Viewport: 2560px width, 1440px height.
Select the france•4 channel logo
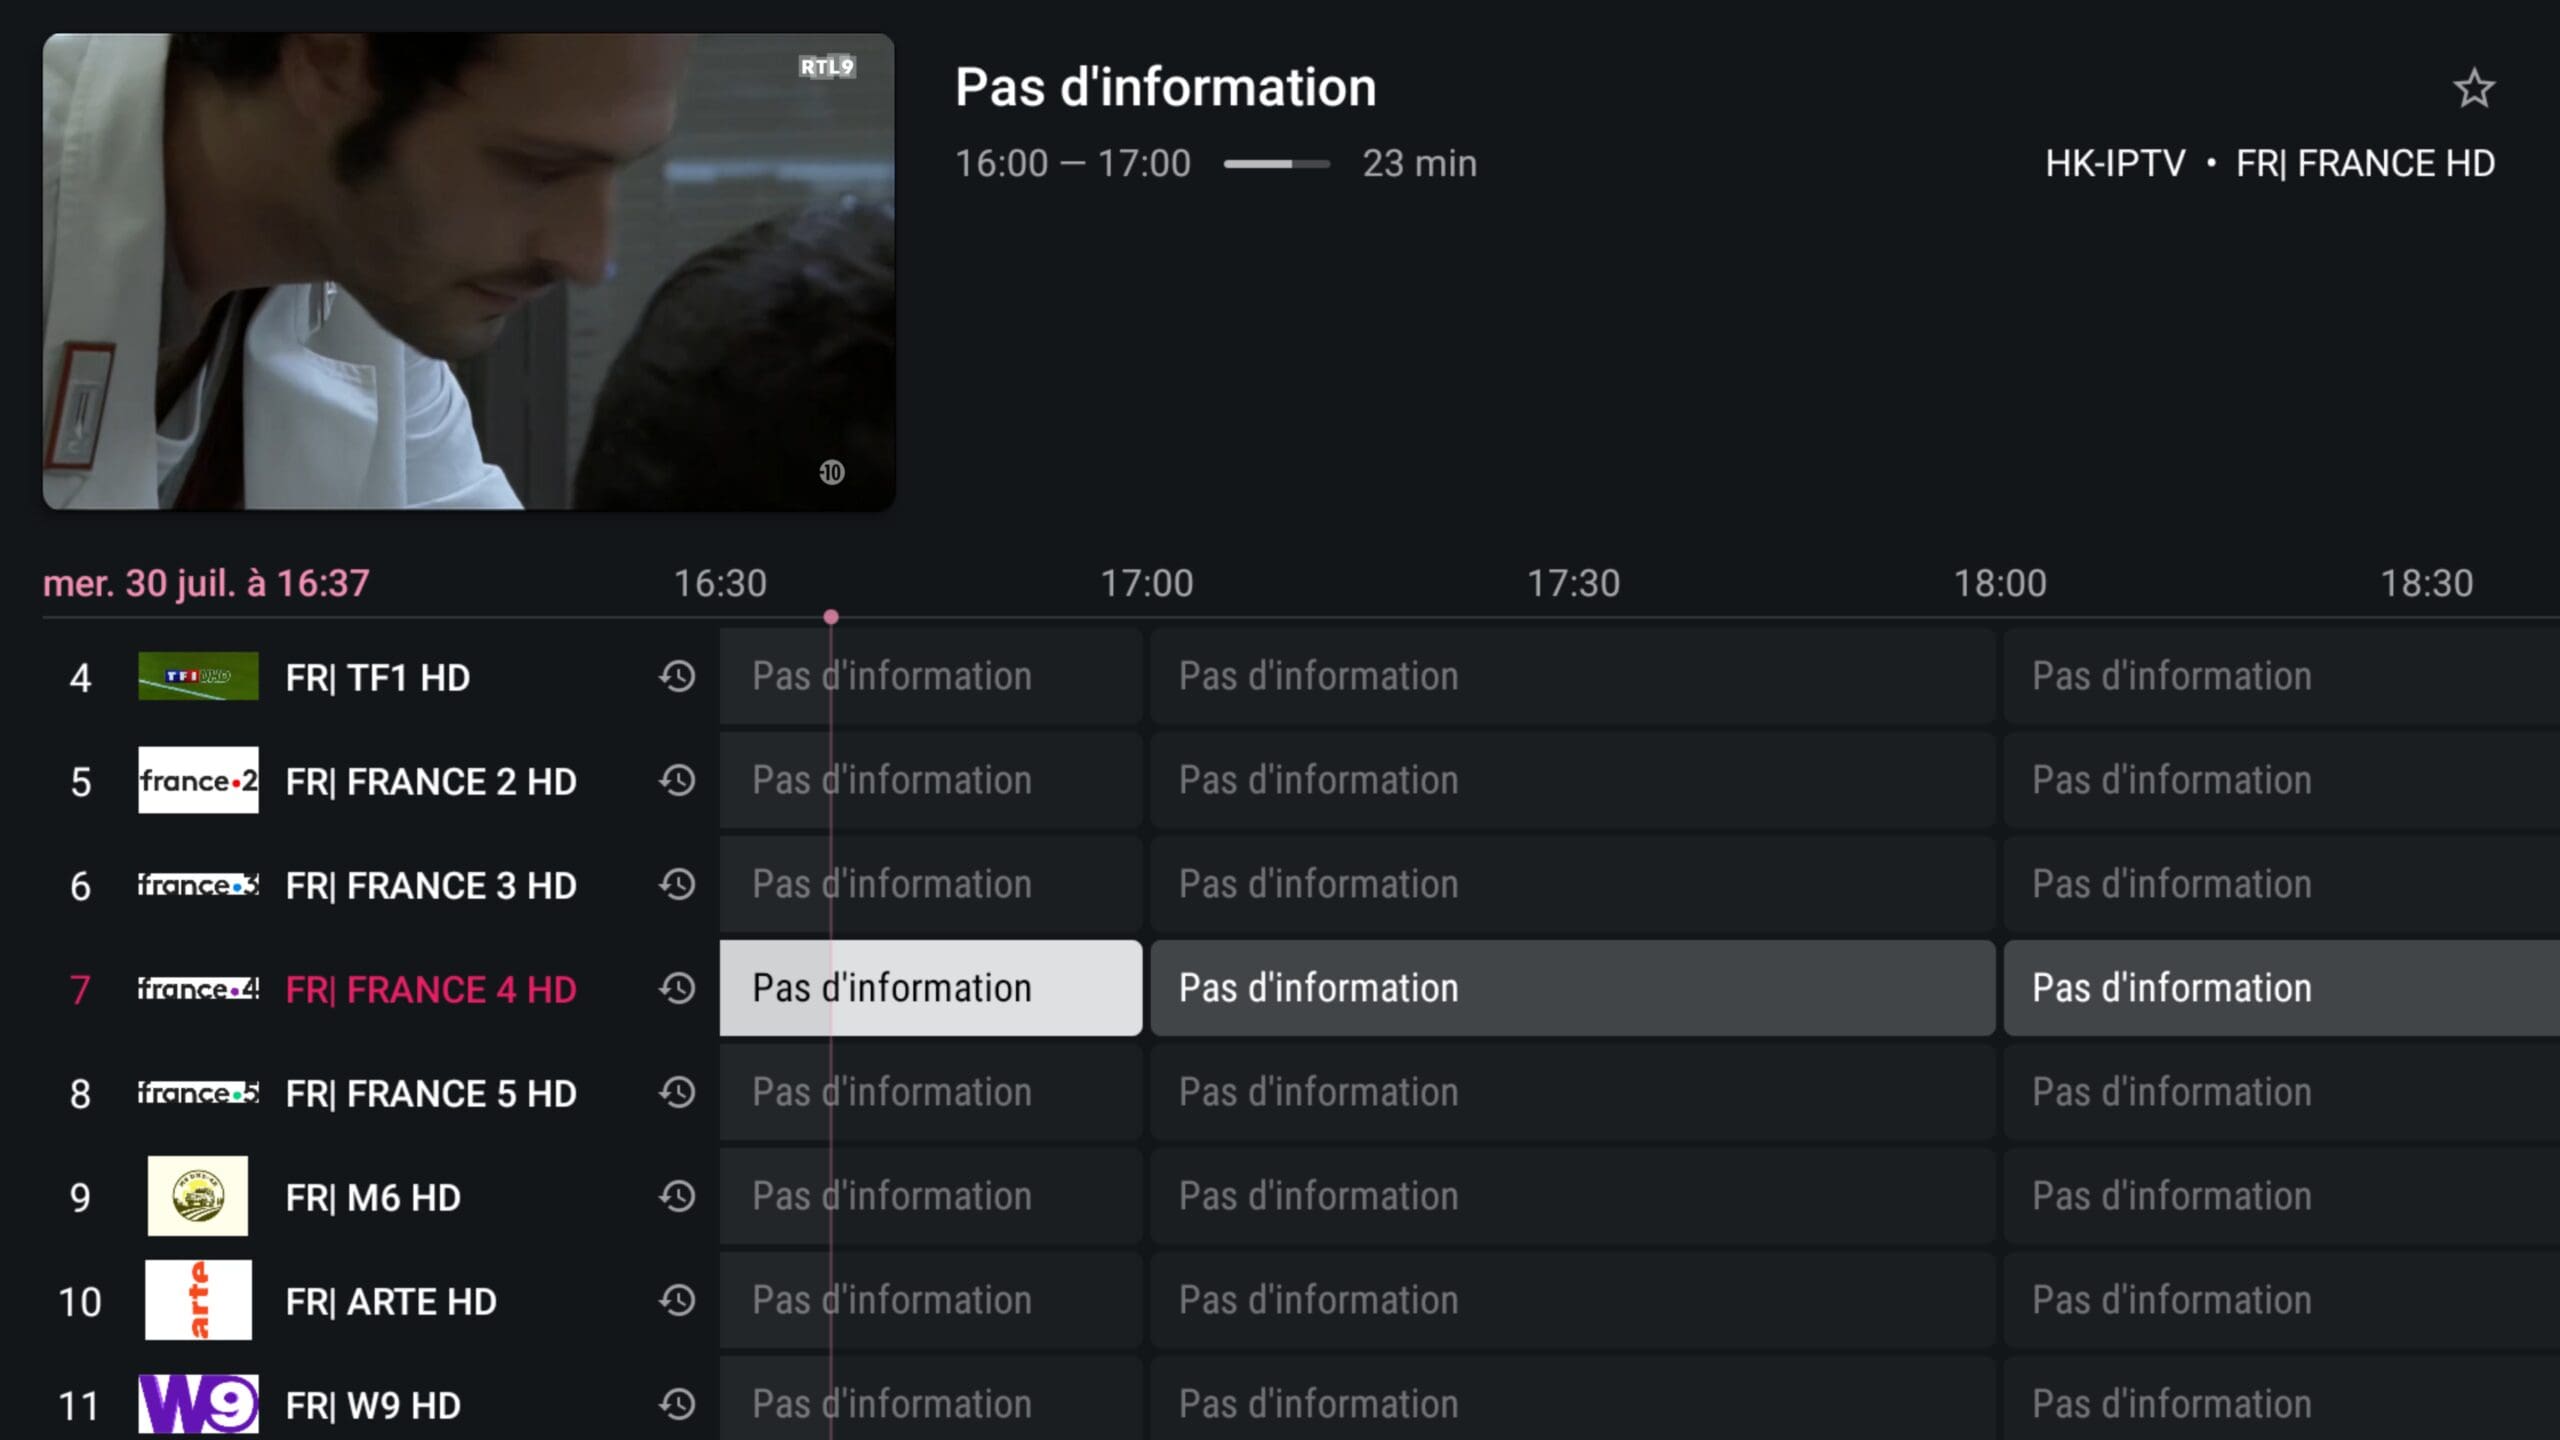point(198,989)
